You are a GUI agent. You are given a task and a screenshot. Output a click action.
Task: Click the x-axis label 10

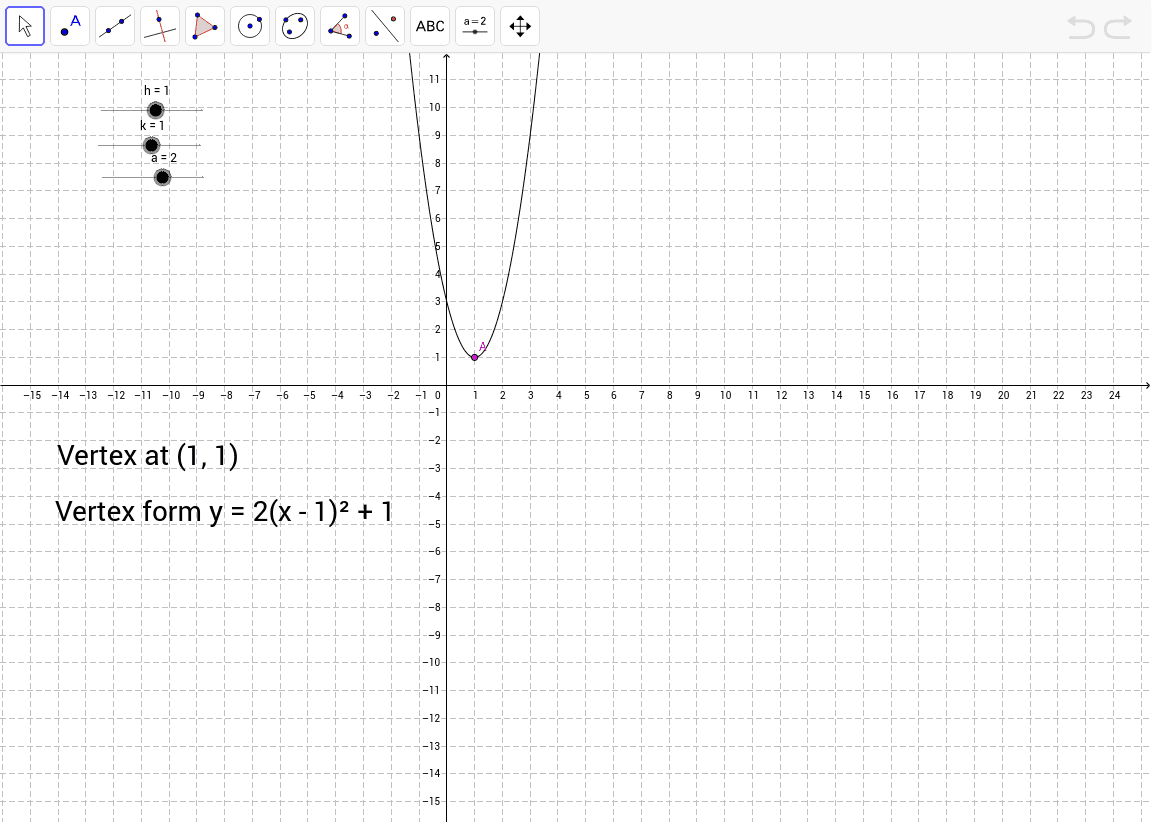click(x=725, y=395)
